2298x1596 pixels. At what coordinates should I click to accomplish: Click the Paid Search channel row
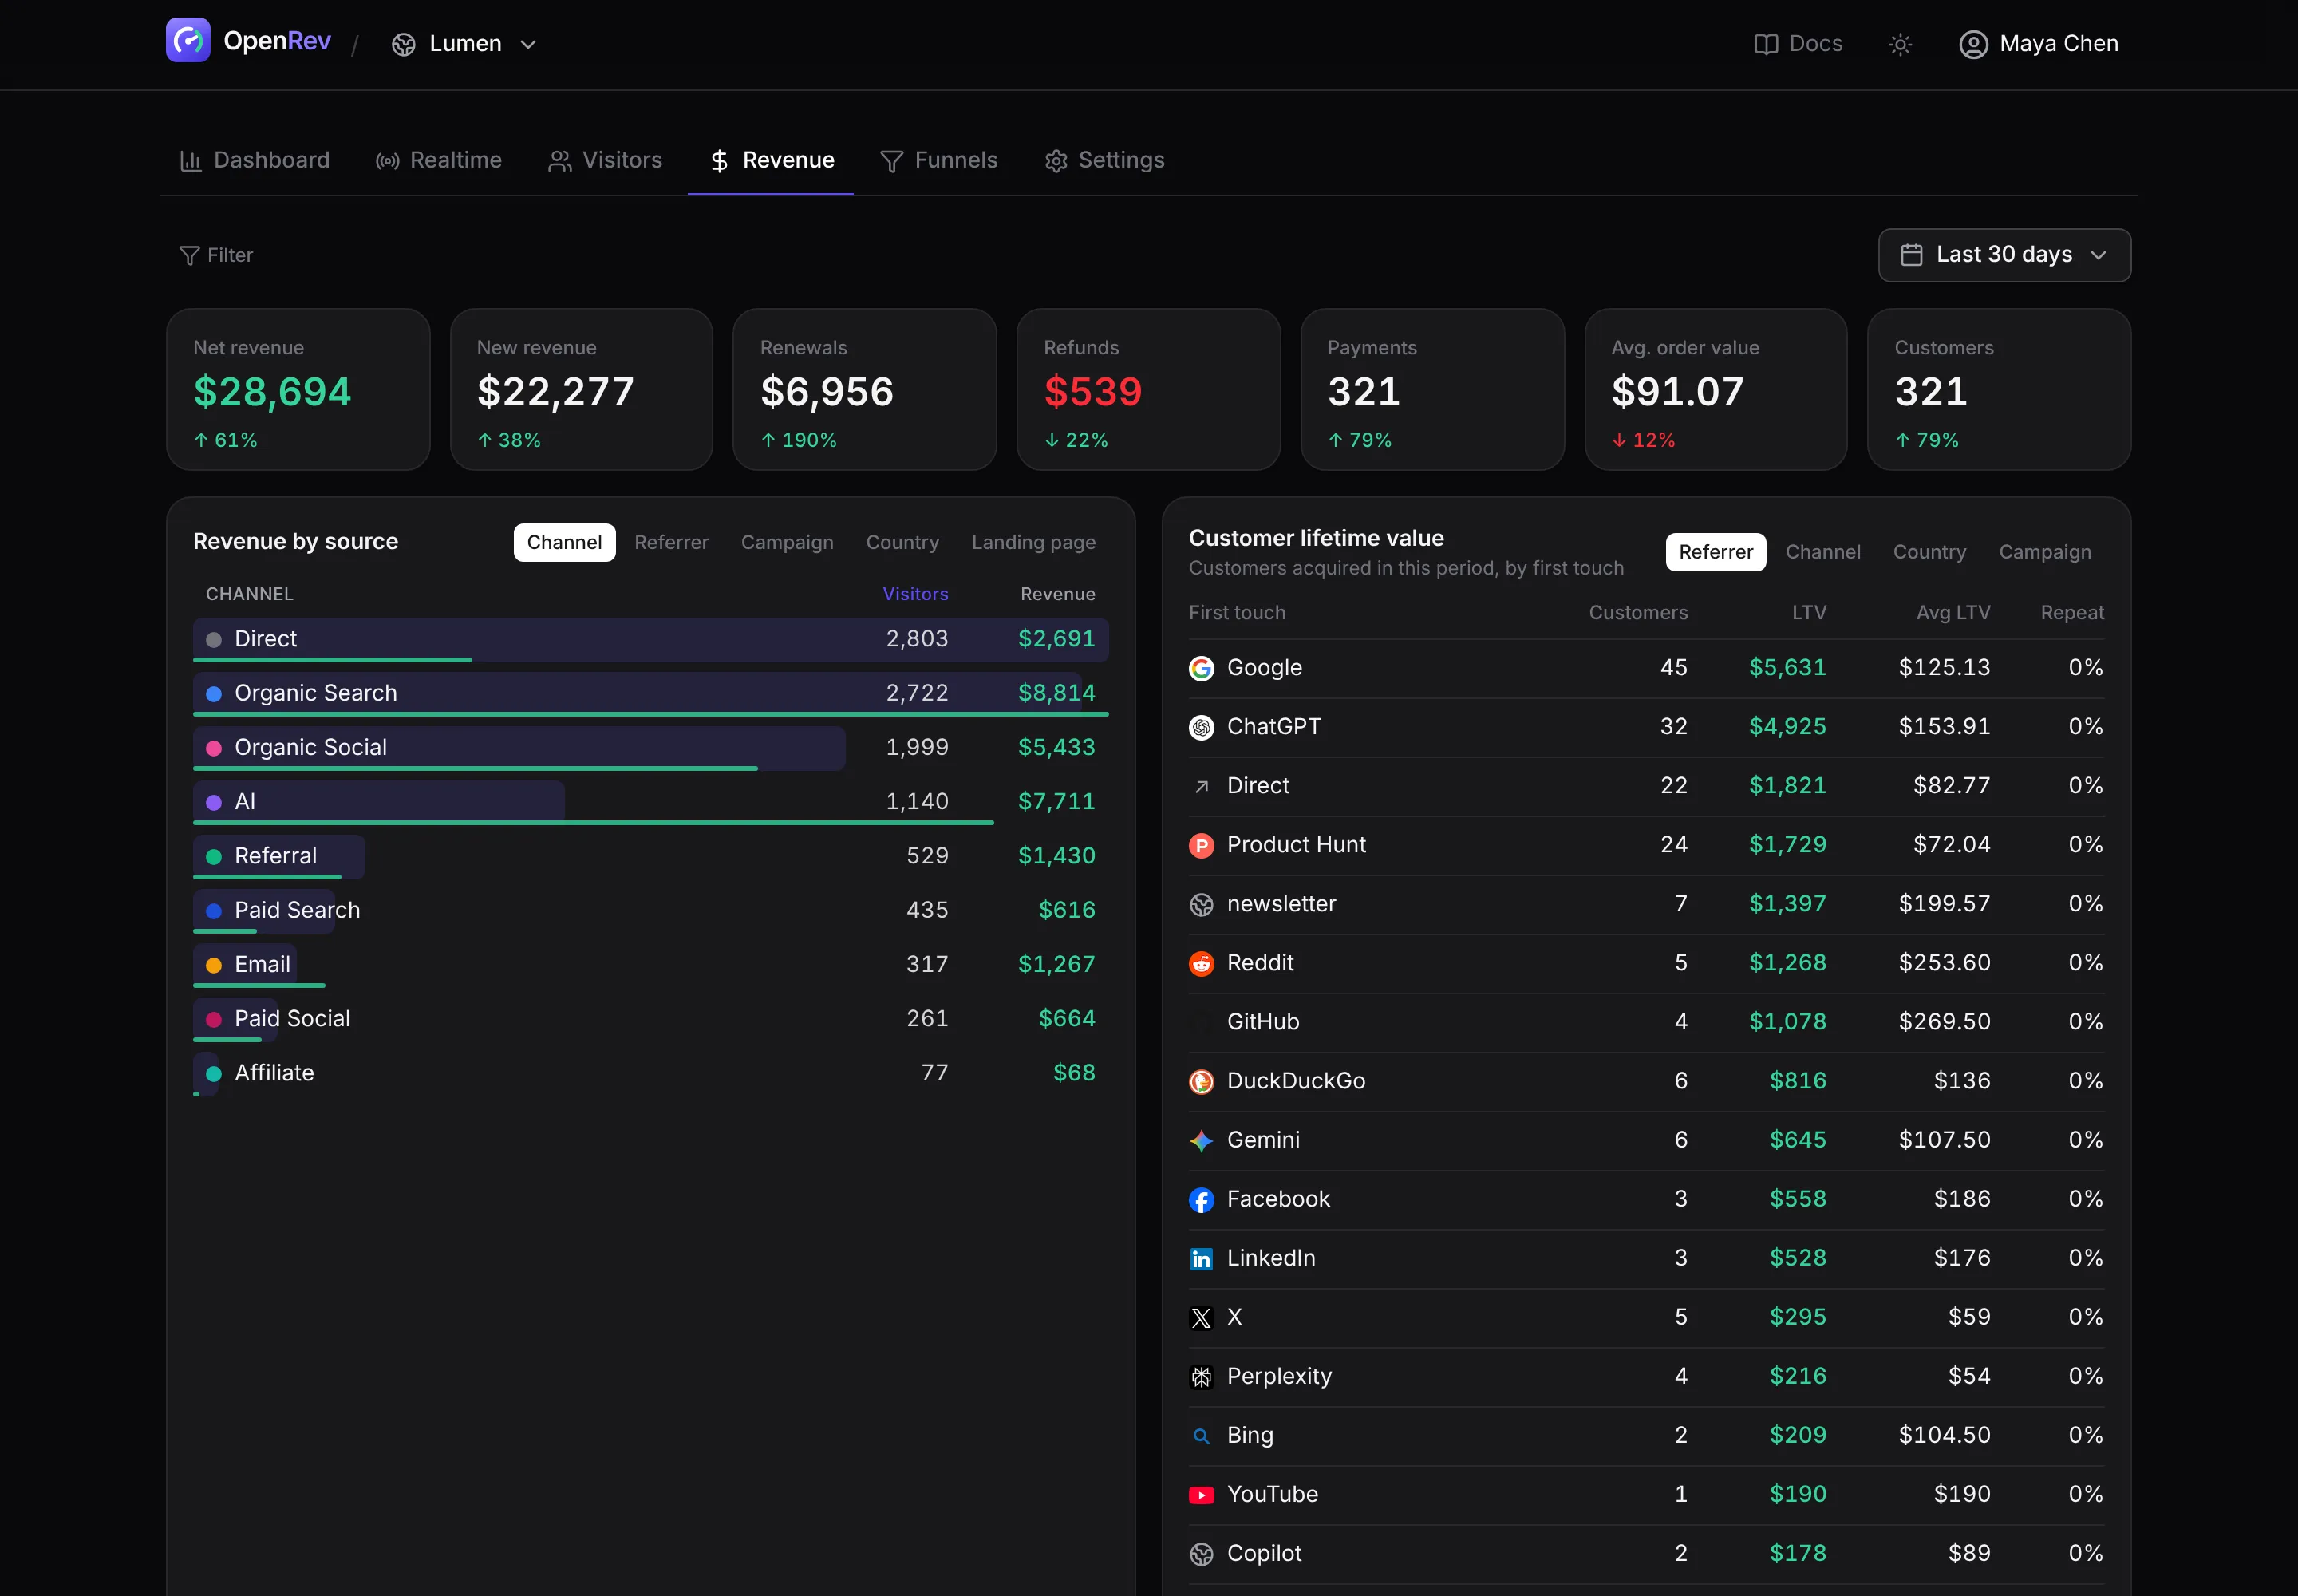[651, 911]
